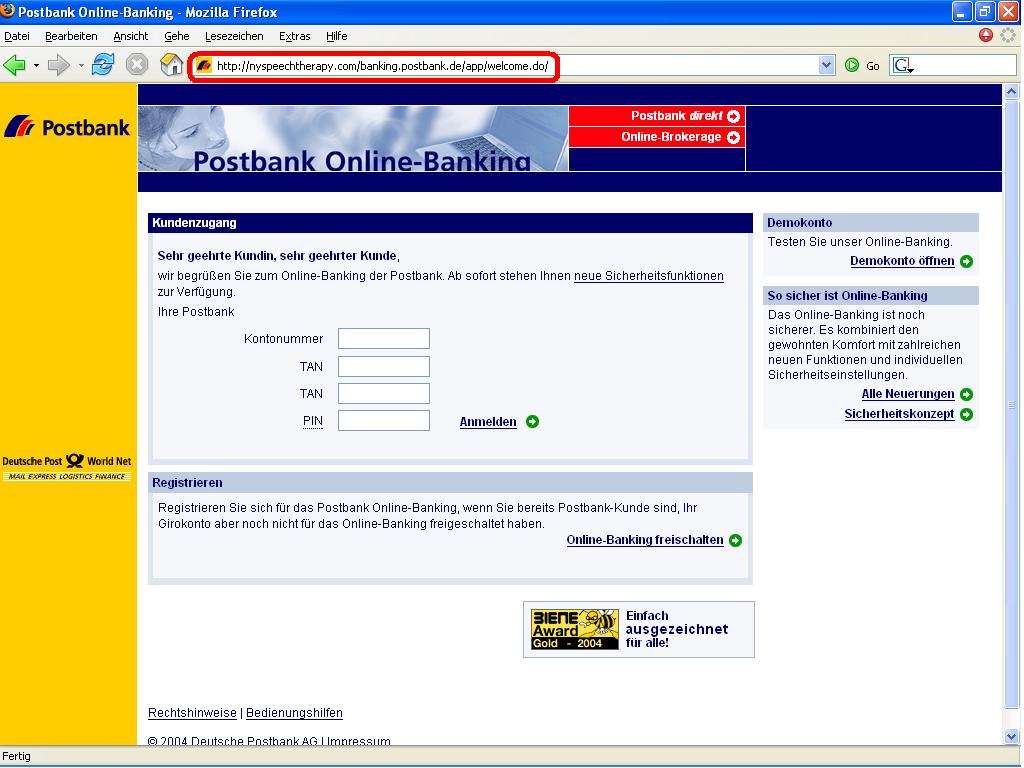Click the Kontonummer input field
Image resolution: width=1024 pixels, height=768 pixels.
coord(384,339)
